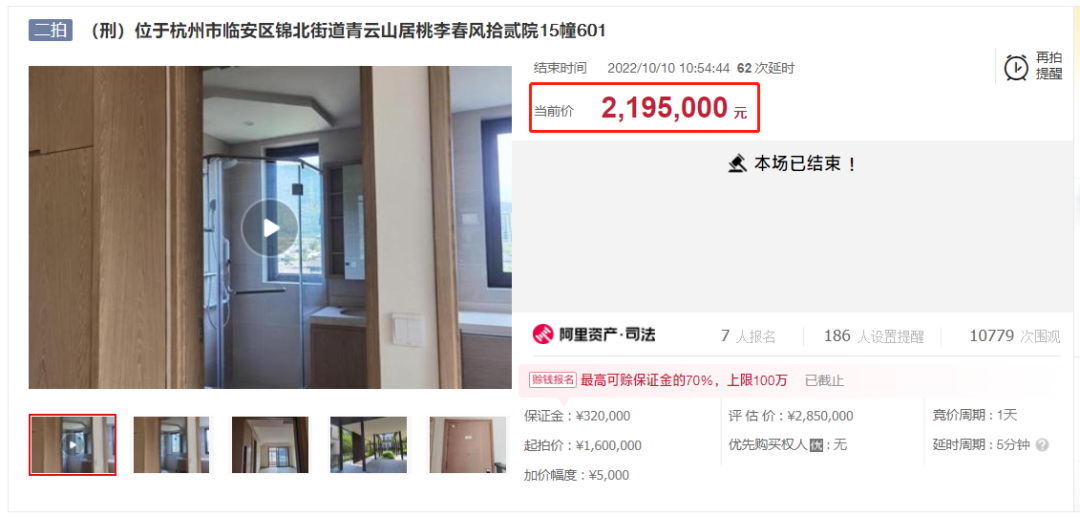Click the 赊钱报名 tag

552,380
